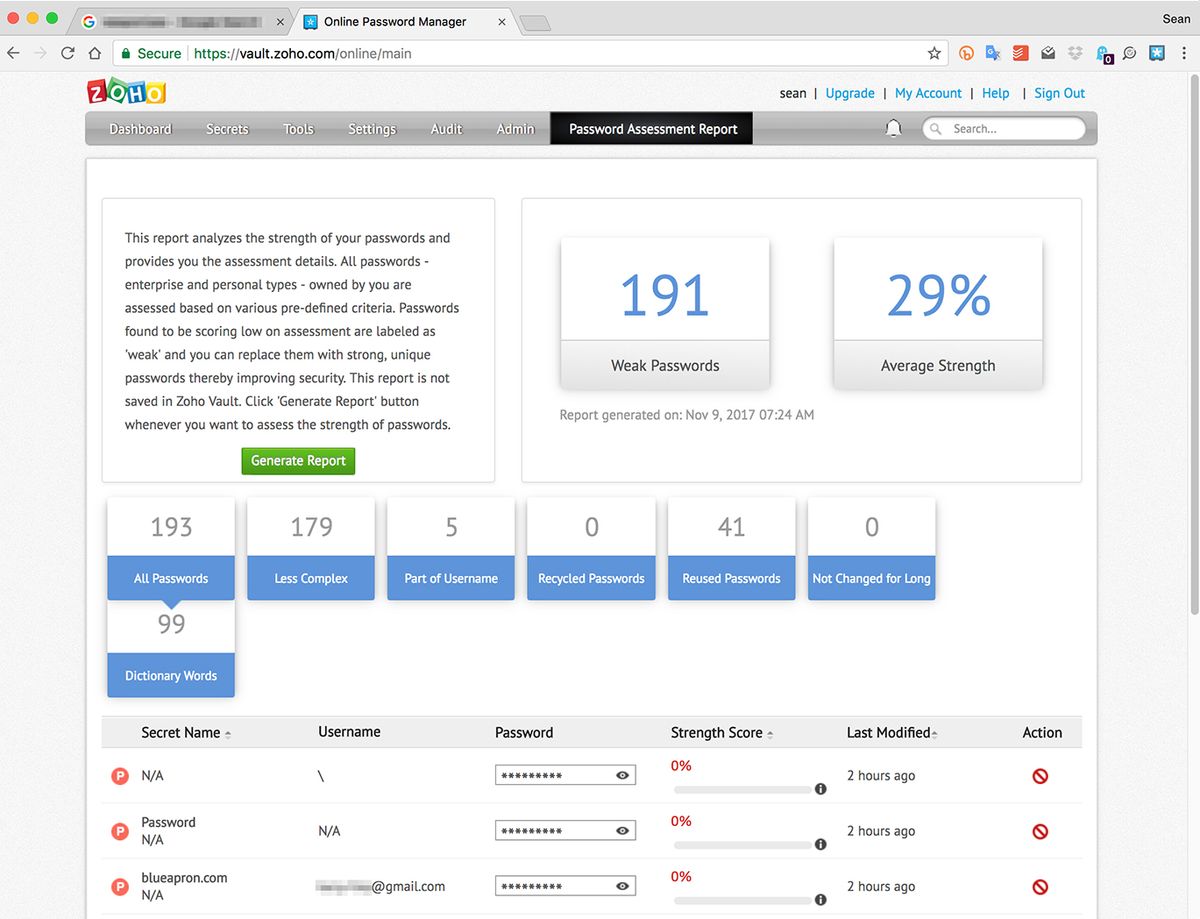Screen dimensions: 1200x919
Task: Toggle password visibility for blueapron.com
Action: click(623, 886)
